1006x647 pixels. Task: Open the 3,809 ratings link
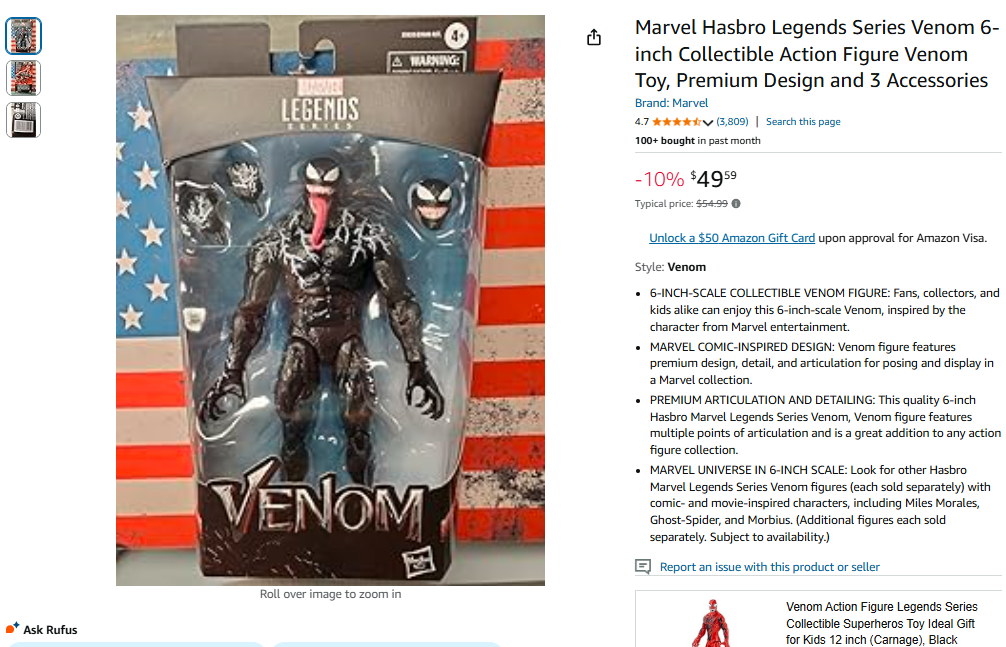732,121
